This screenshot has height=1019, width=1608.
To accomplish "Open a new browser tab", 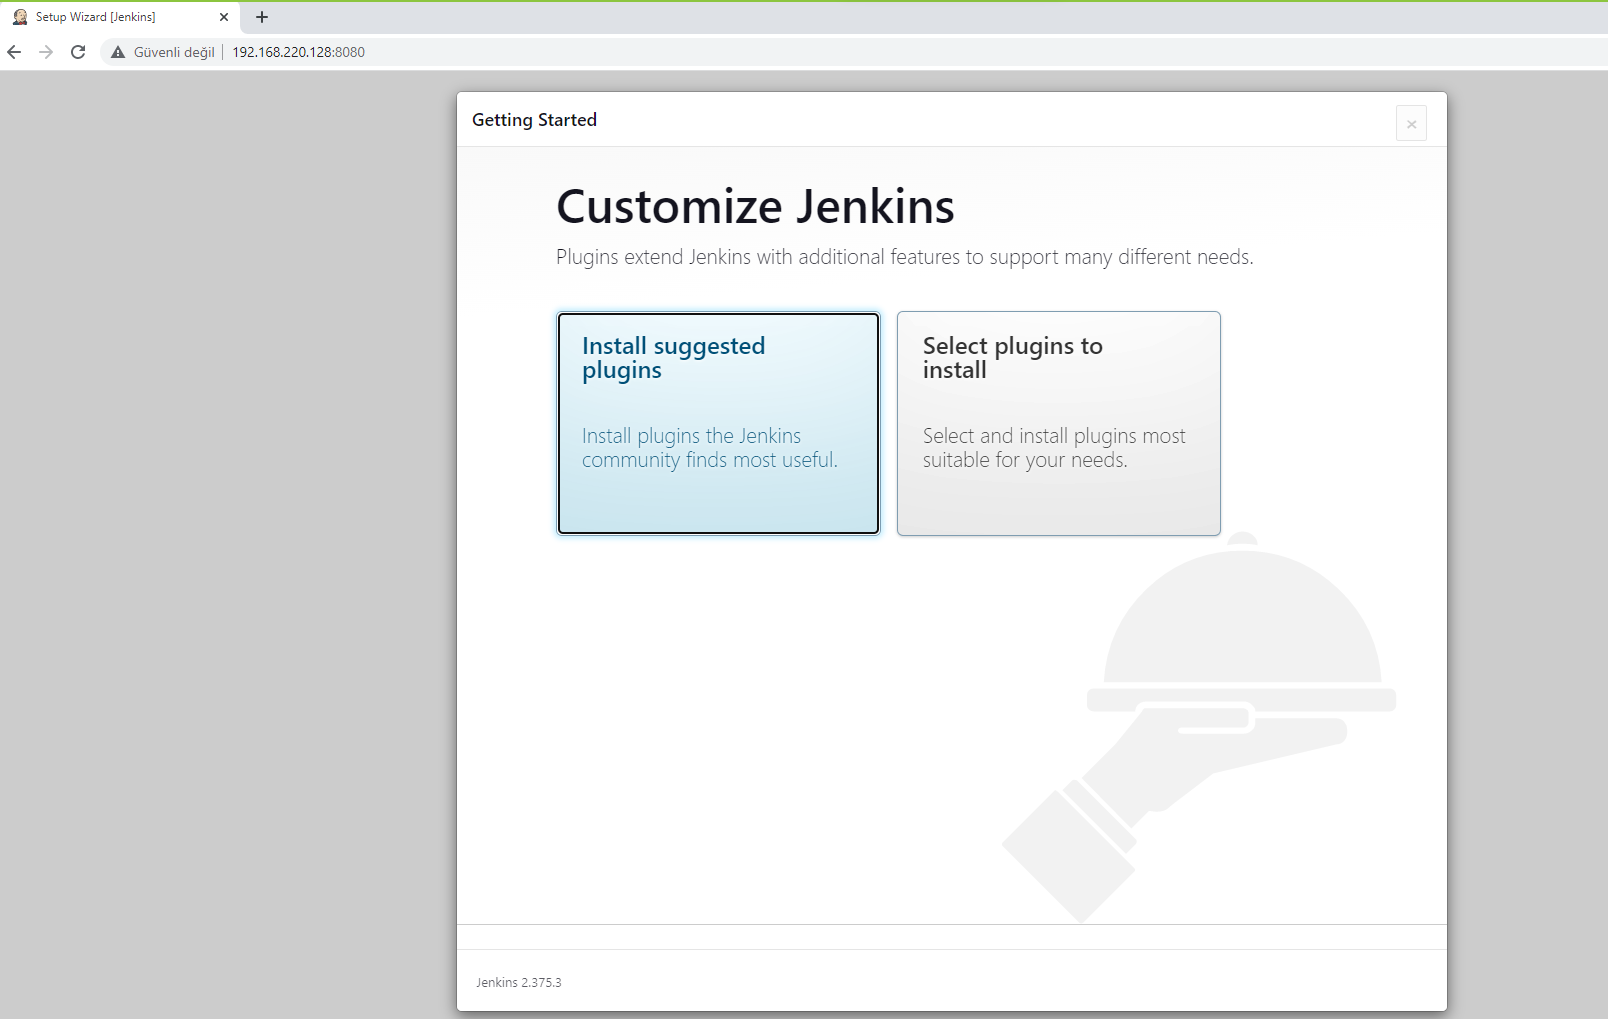I will [262, 17].
